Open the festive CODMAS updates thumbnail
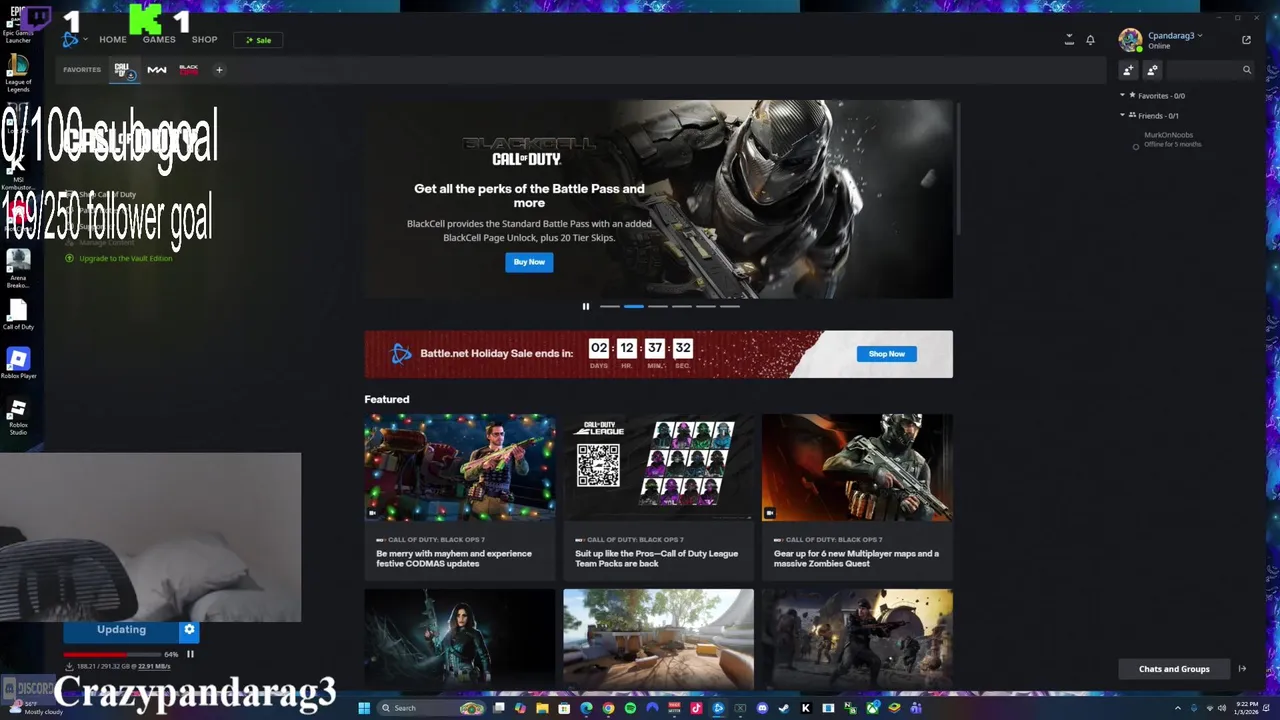 coord(459,467)
